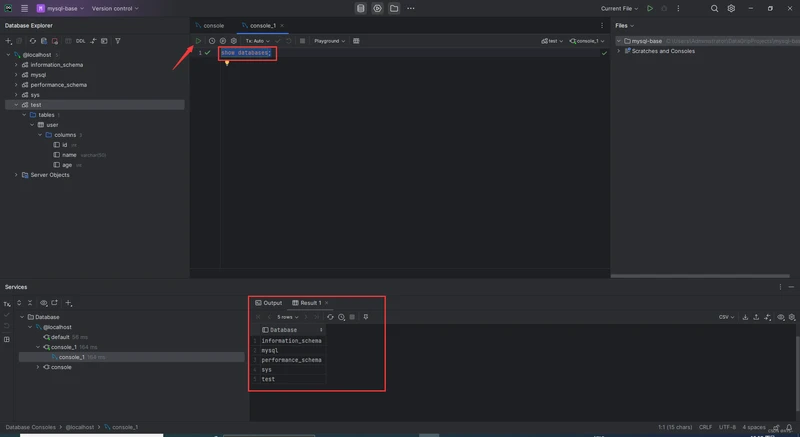Click the Add service plus icon in Services
Viewport: 800px width, 437px height.
[68, 303]
